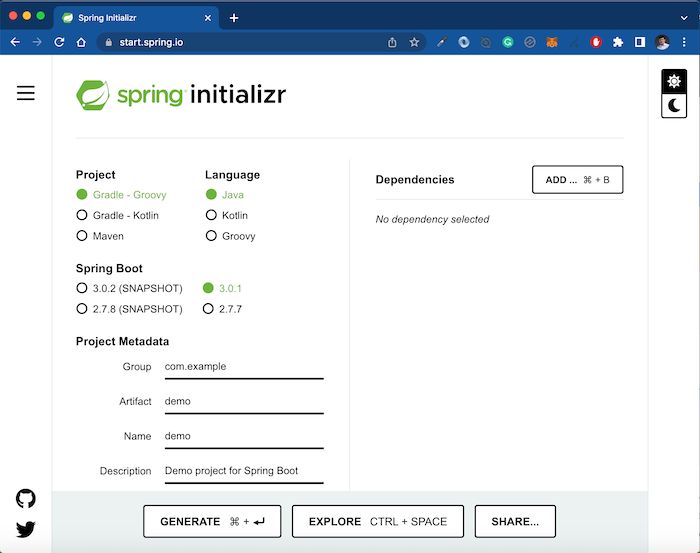This screenshot has height=553, width=700.
Task: Select Spring Boot version 2.7.7
Action: (x=222, y=309)
